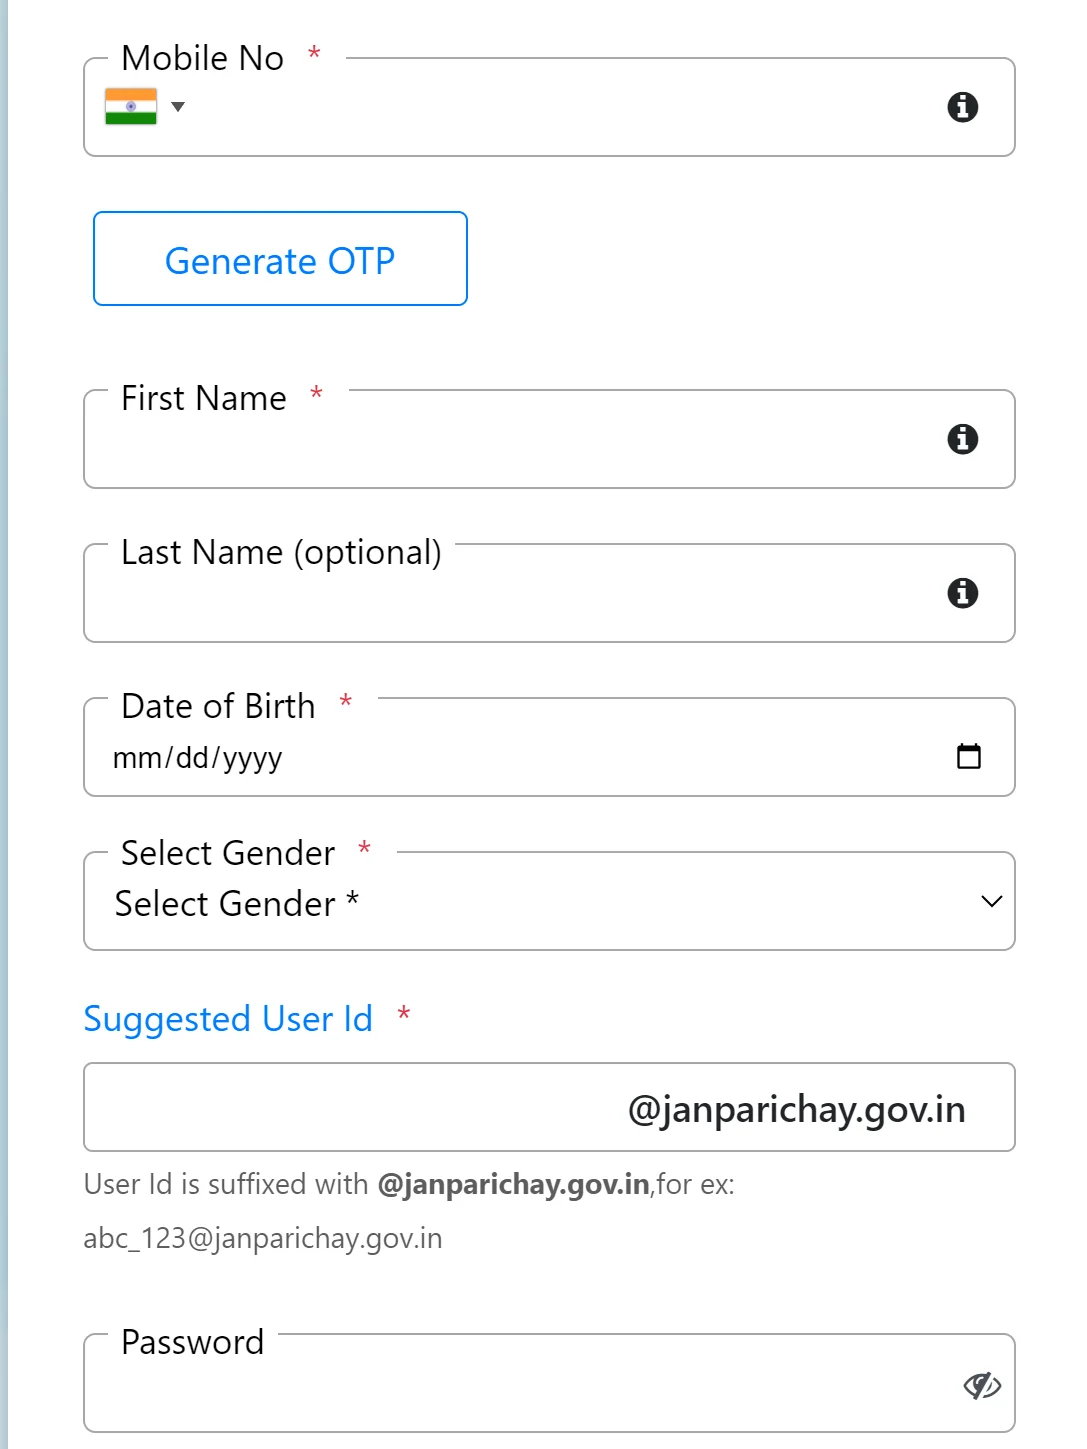Toggle password visibility eye icon
This screenshot has width=1087, height=1449.
pos(982,1385)
